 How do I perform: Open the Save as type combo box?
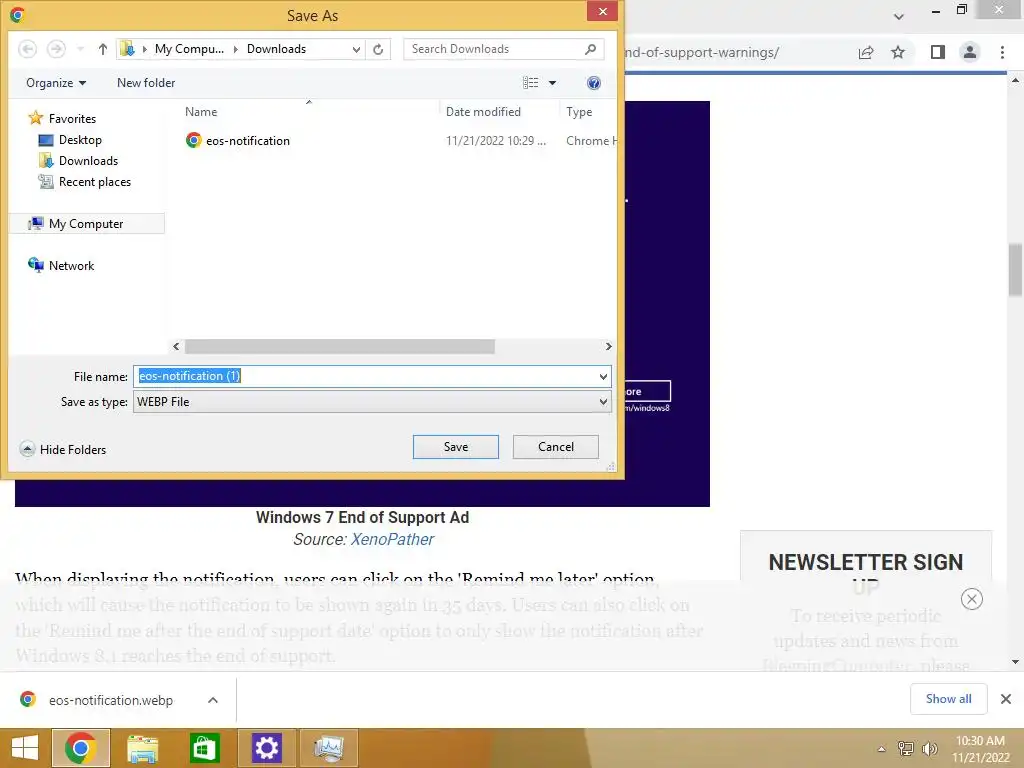(372, 402)
